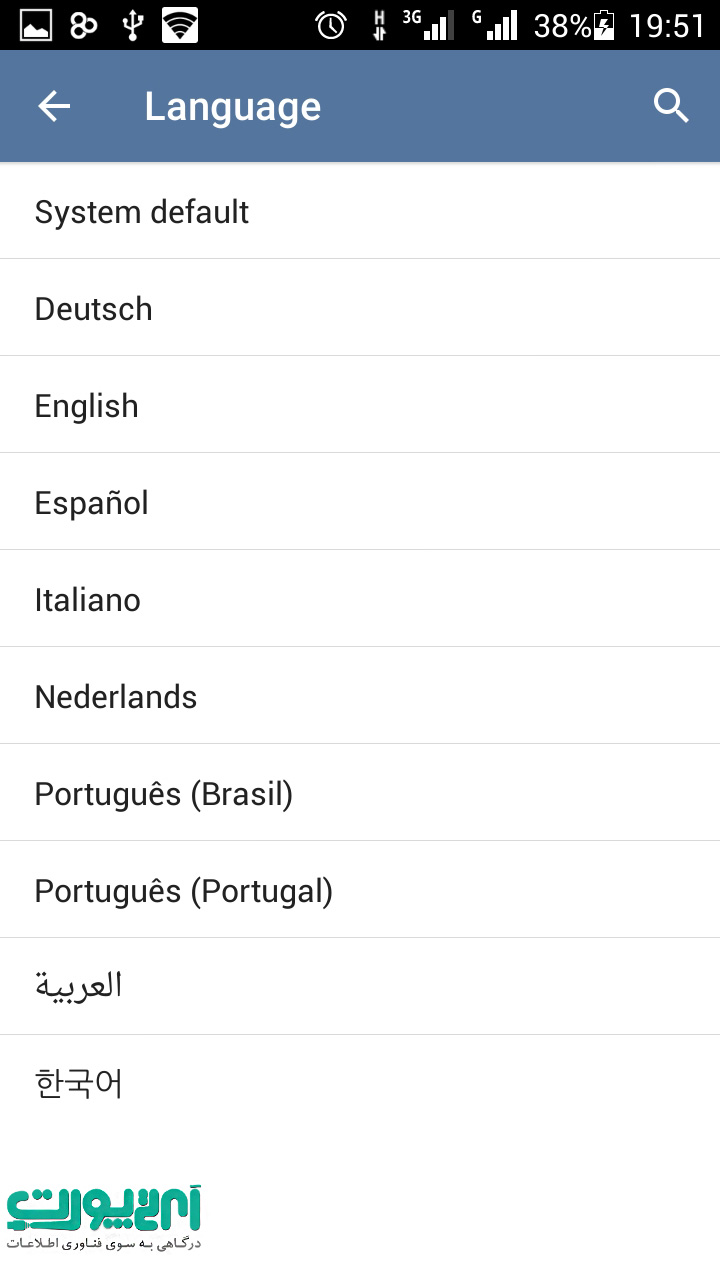Tap the USB connection status icon
Image resolution: width=720 pixels, height=1280 pixels.
click(132, 25)
